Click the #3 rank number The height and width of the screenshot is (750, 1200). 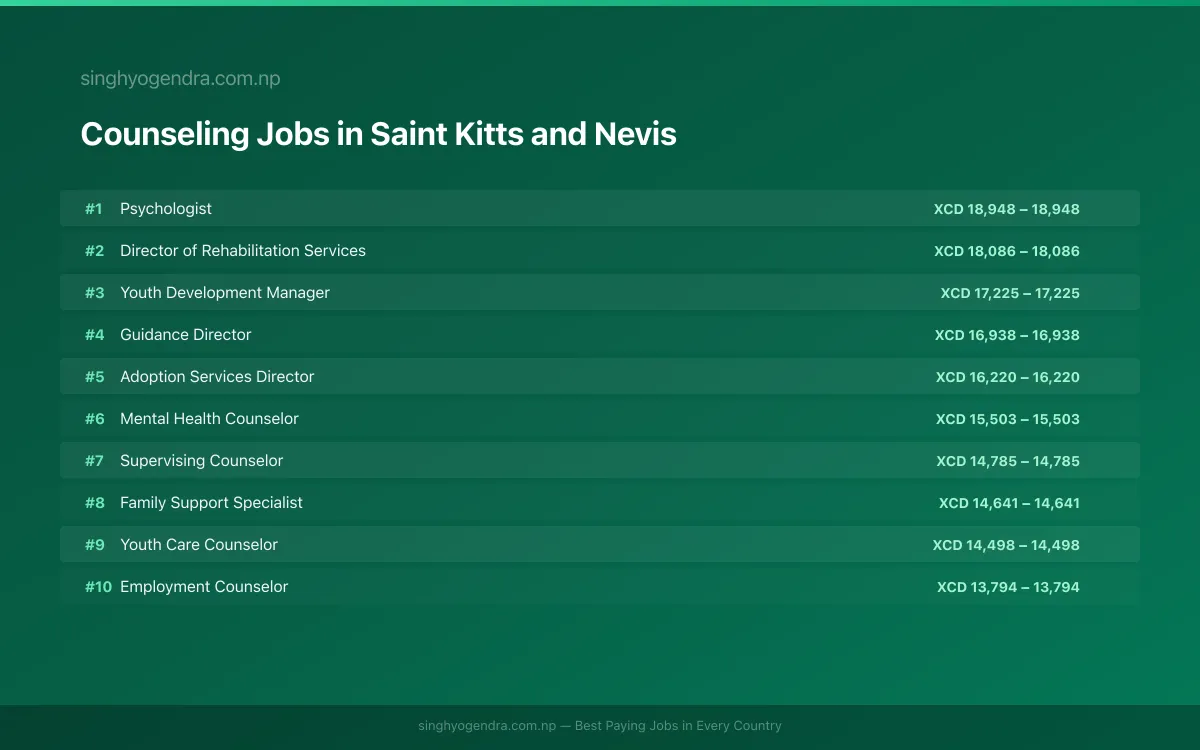click(x=94, y=293)
